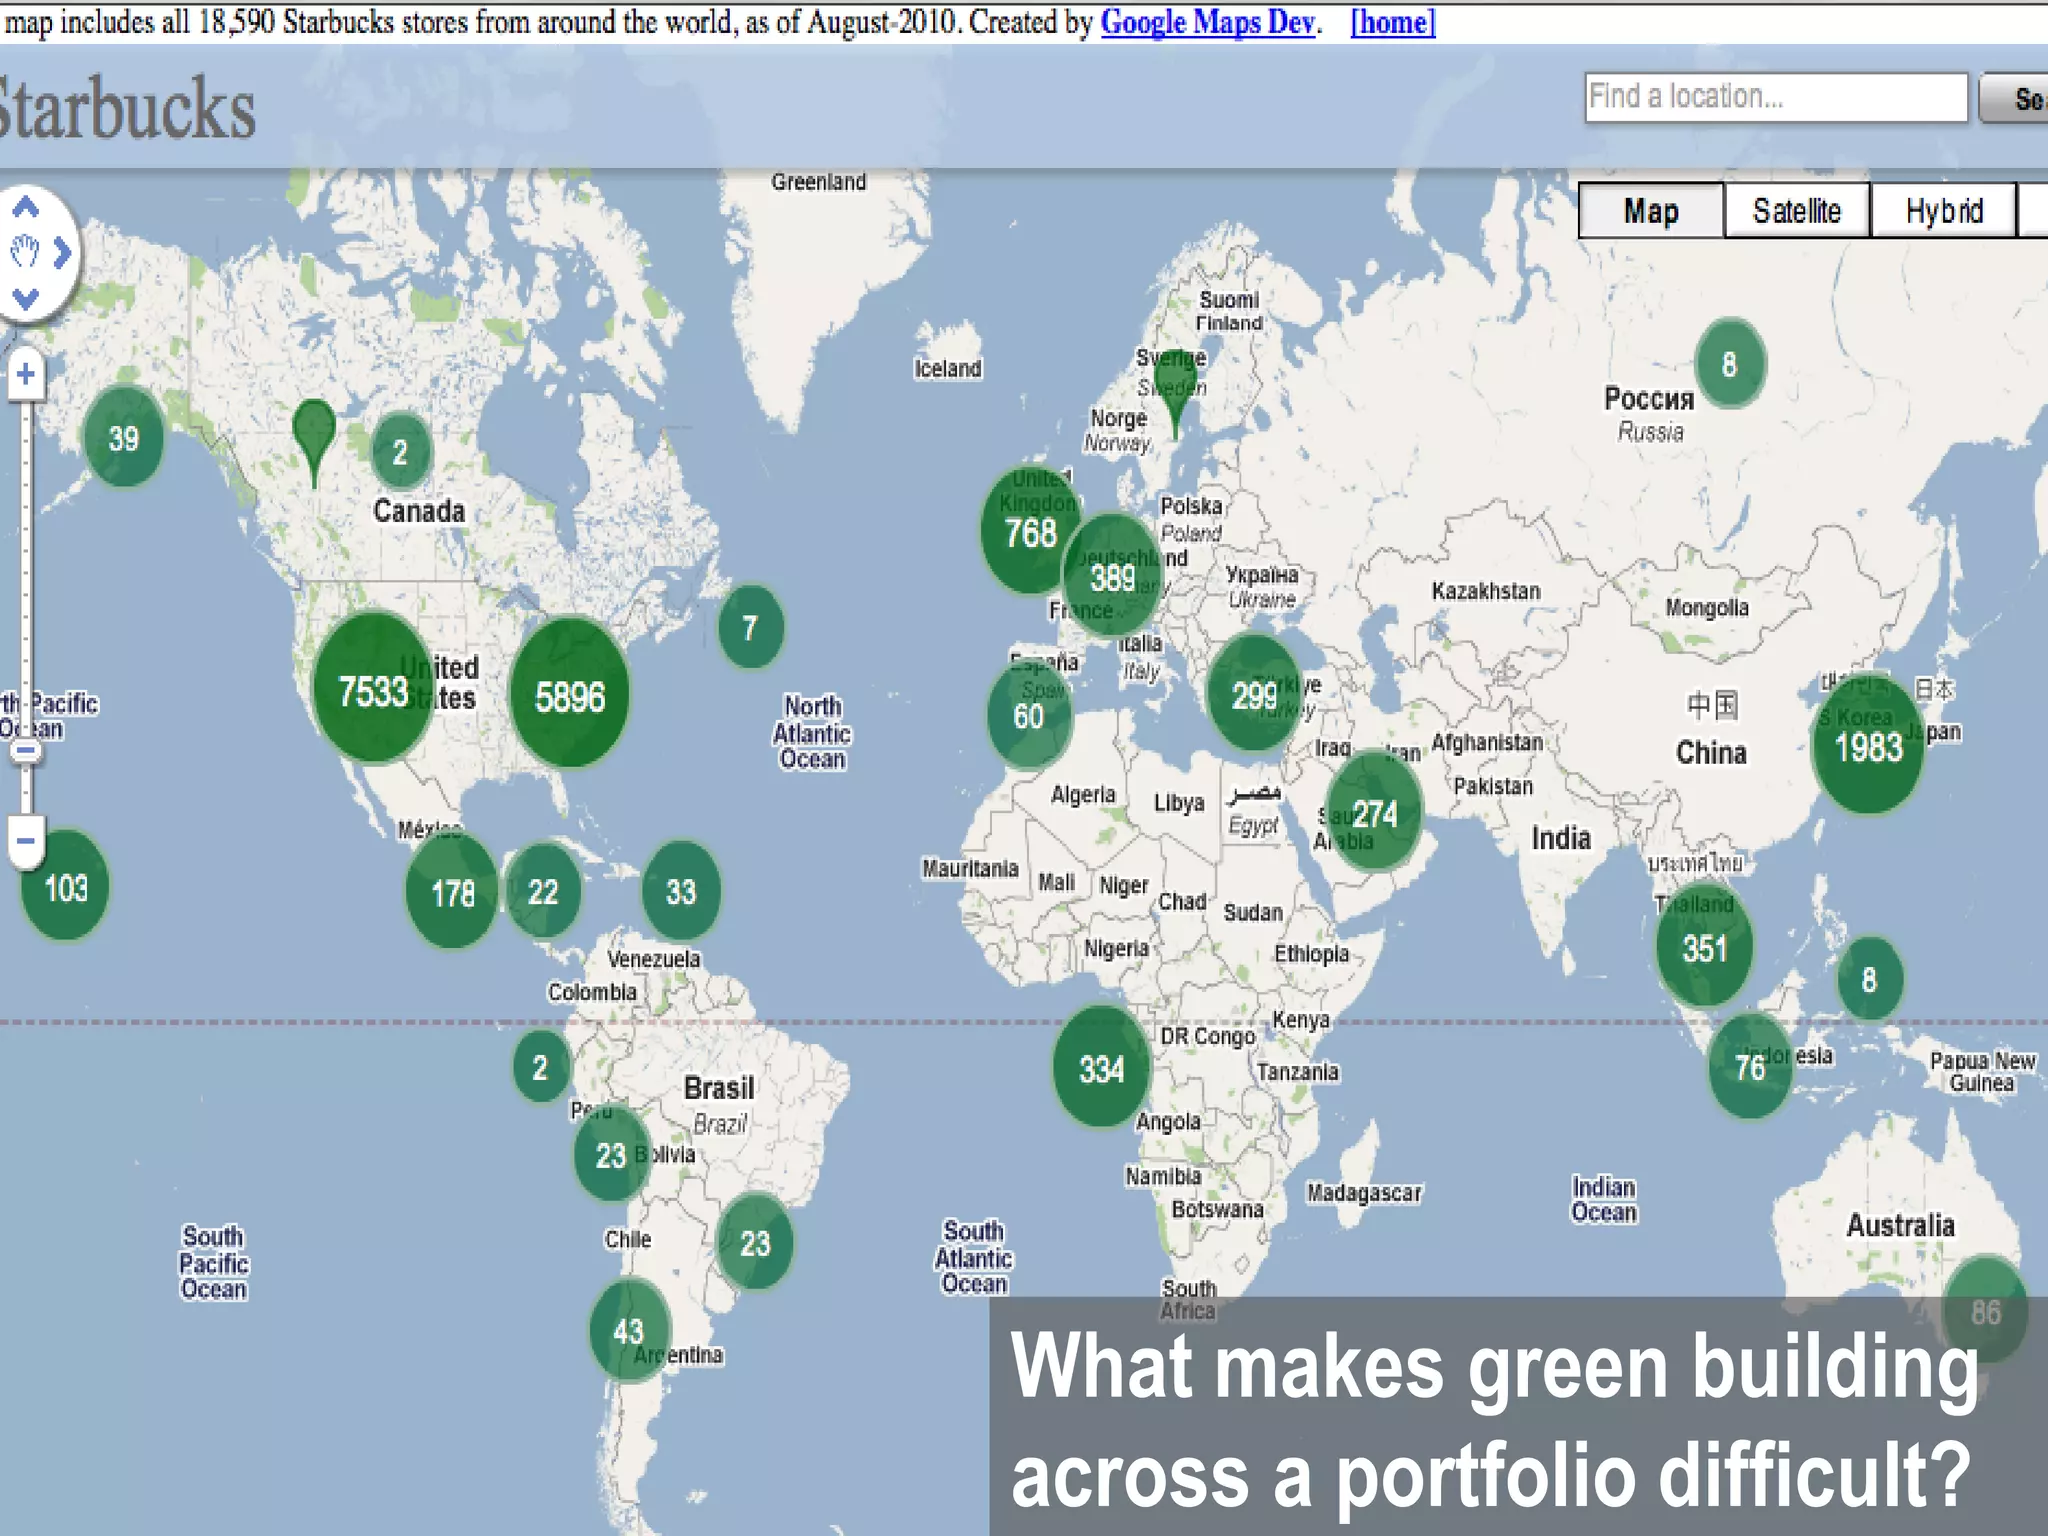Switch to Satellite view tab
Image resolution: width=2048 pixels, height=1536 pixels.
tap(1796, 211)
